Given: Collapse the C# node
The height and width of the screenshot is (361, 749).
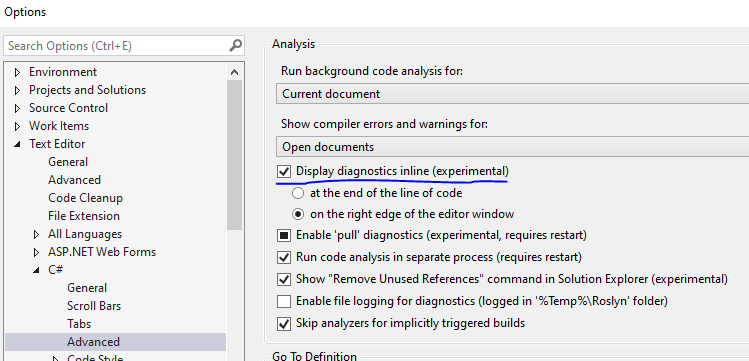Looking at the screenshot, I should [x=37, y=270].
